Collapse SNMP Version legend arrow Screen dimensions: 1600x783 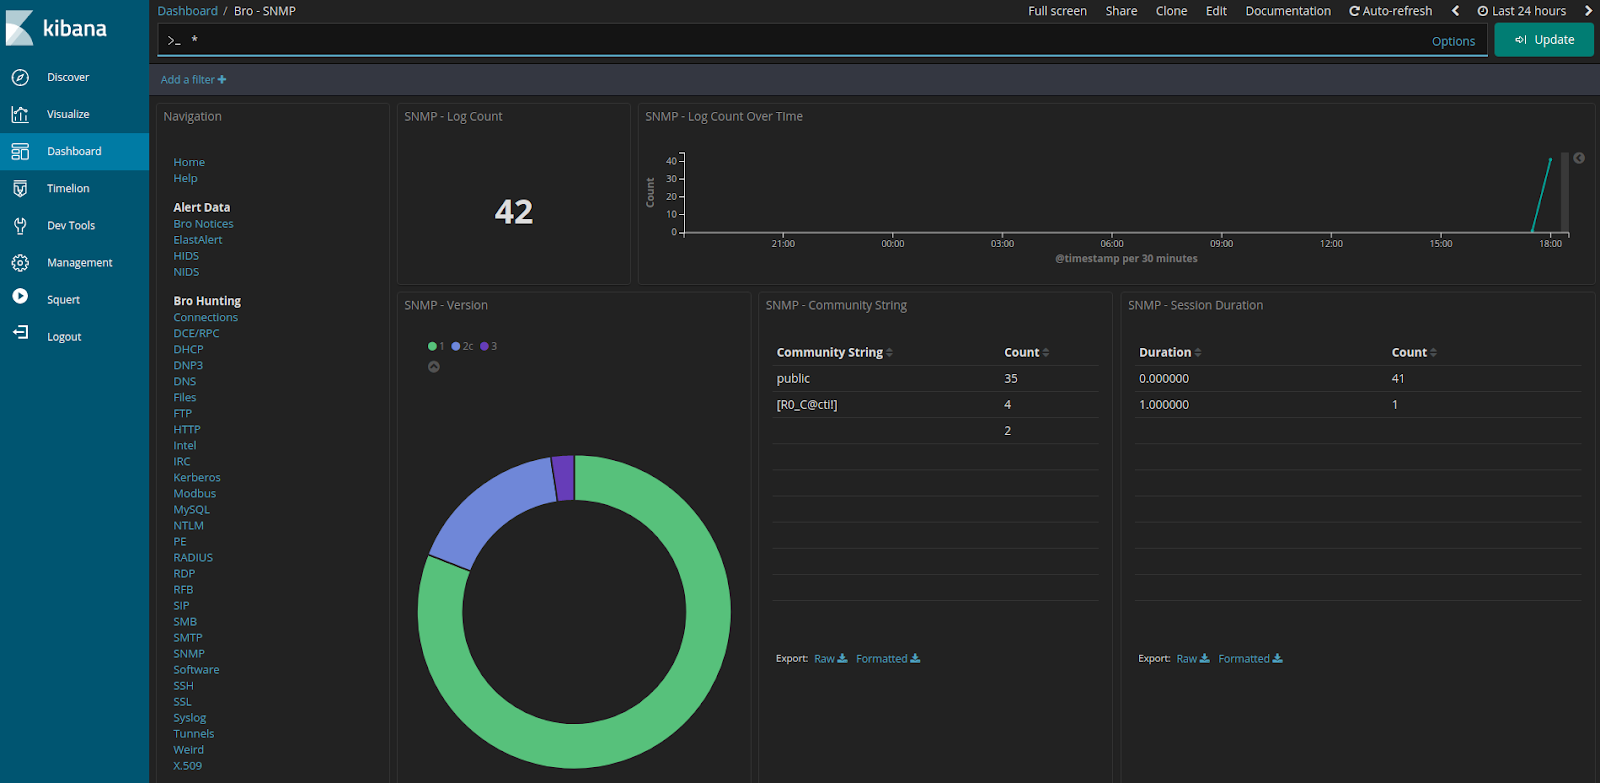tap(434, 367)
